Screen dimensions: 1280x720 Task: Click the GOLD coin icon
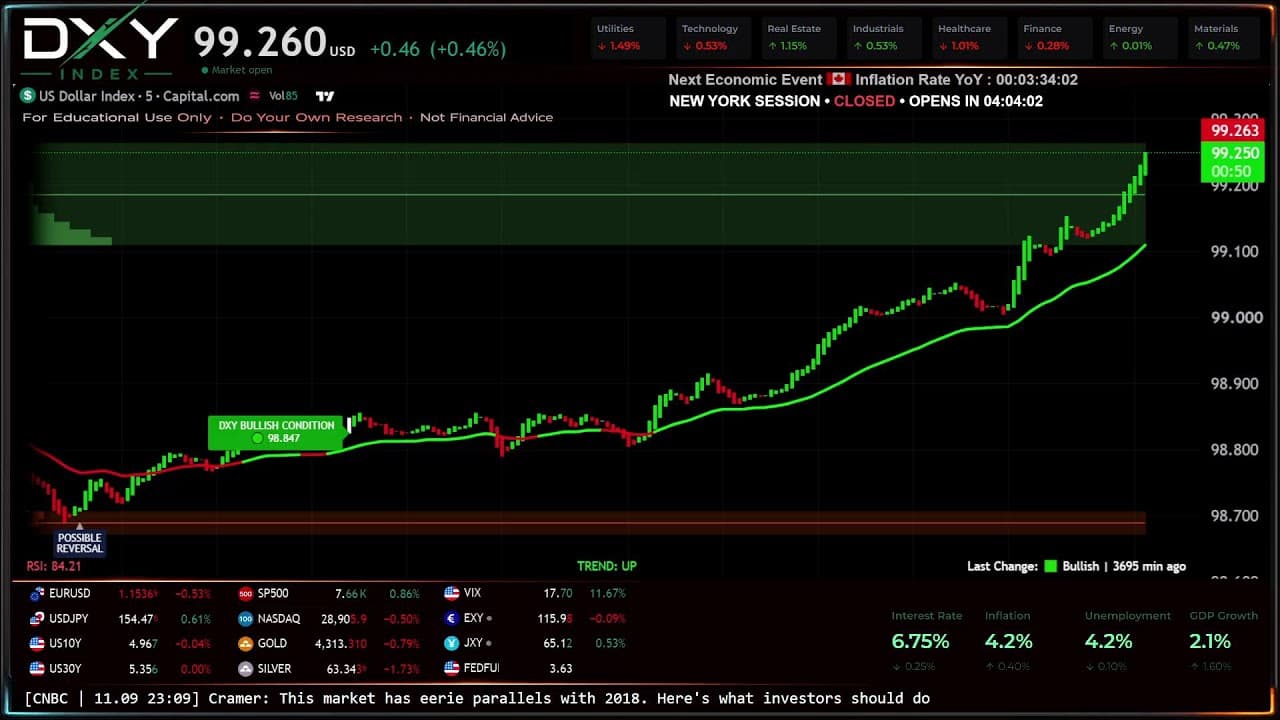pos(246,644)
